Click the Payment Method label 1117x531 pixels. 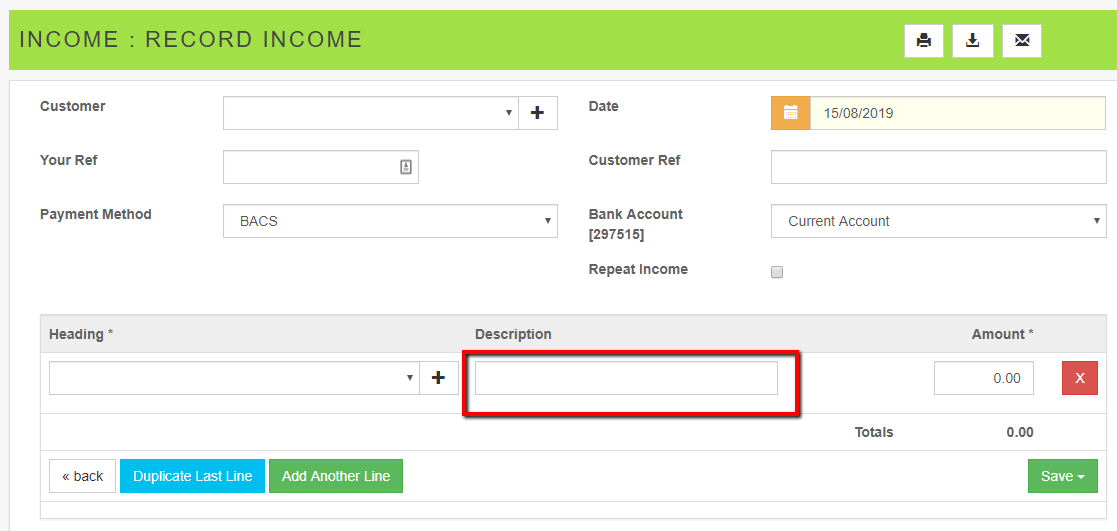[95, 214]
